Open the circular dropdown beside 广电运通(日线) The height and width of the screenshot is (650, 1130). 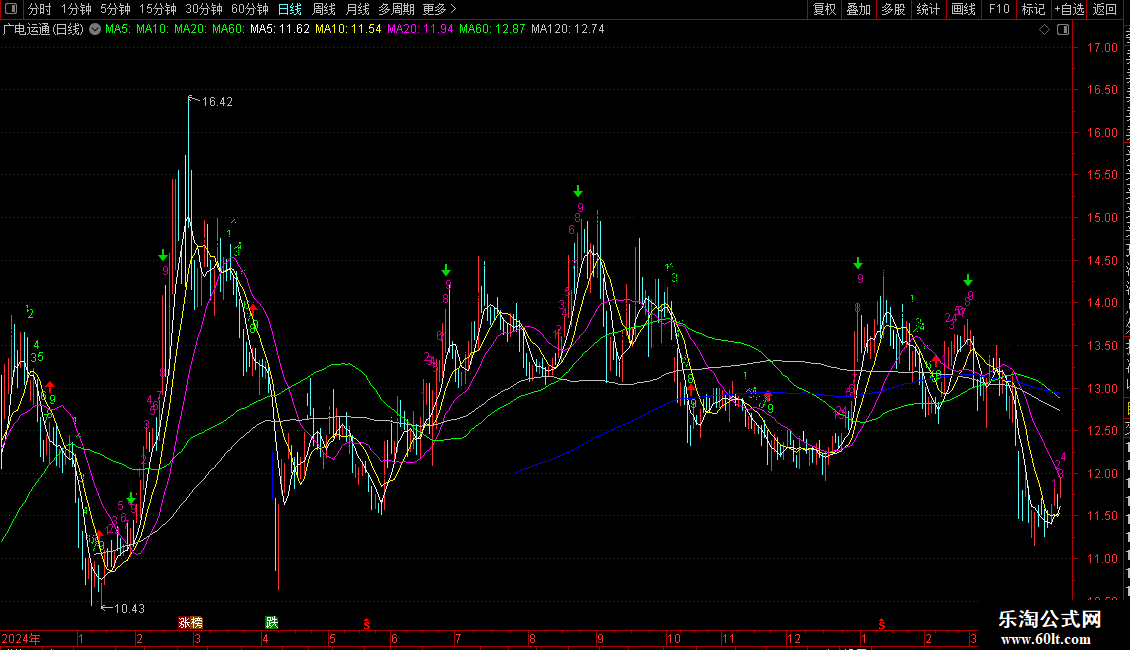94,29
